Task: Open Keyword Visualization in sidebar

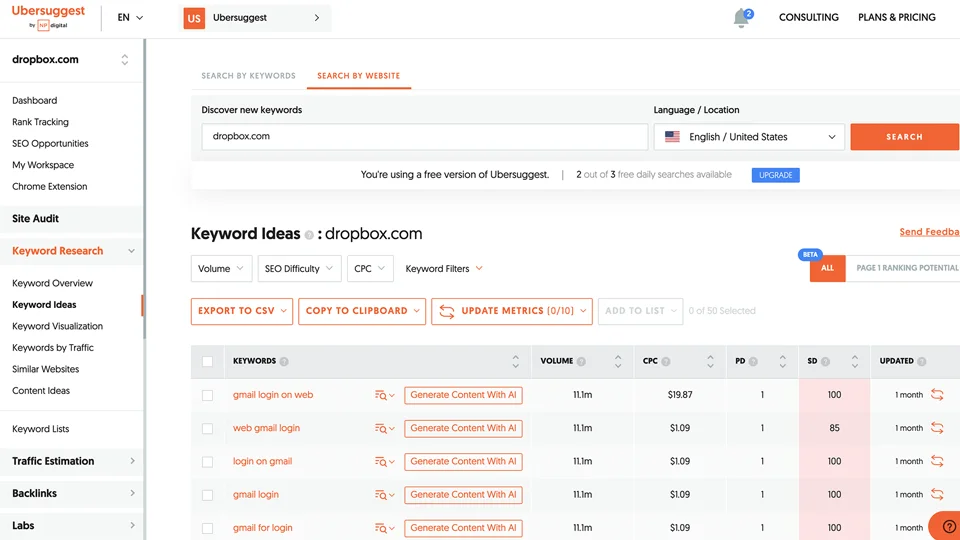Action: click(x=58, y=326)
